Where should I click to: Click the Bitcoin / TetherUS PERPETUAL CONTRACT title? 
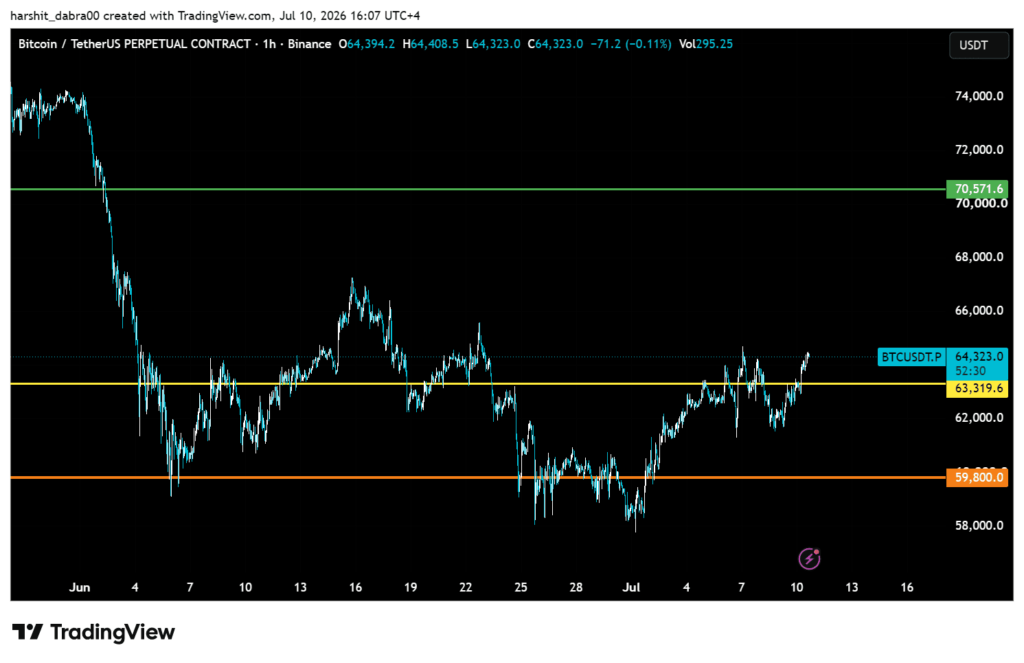click(x=134, y=44)
